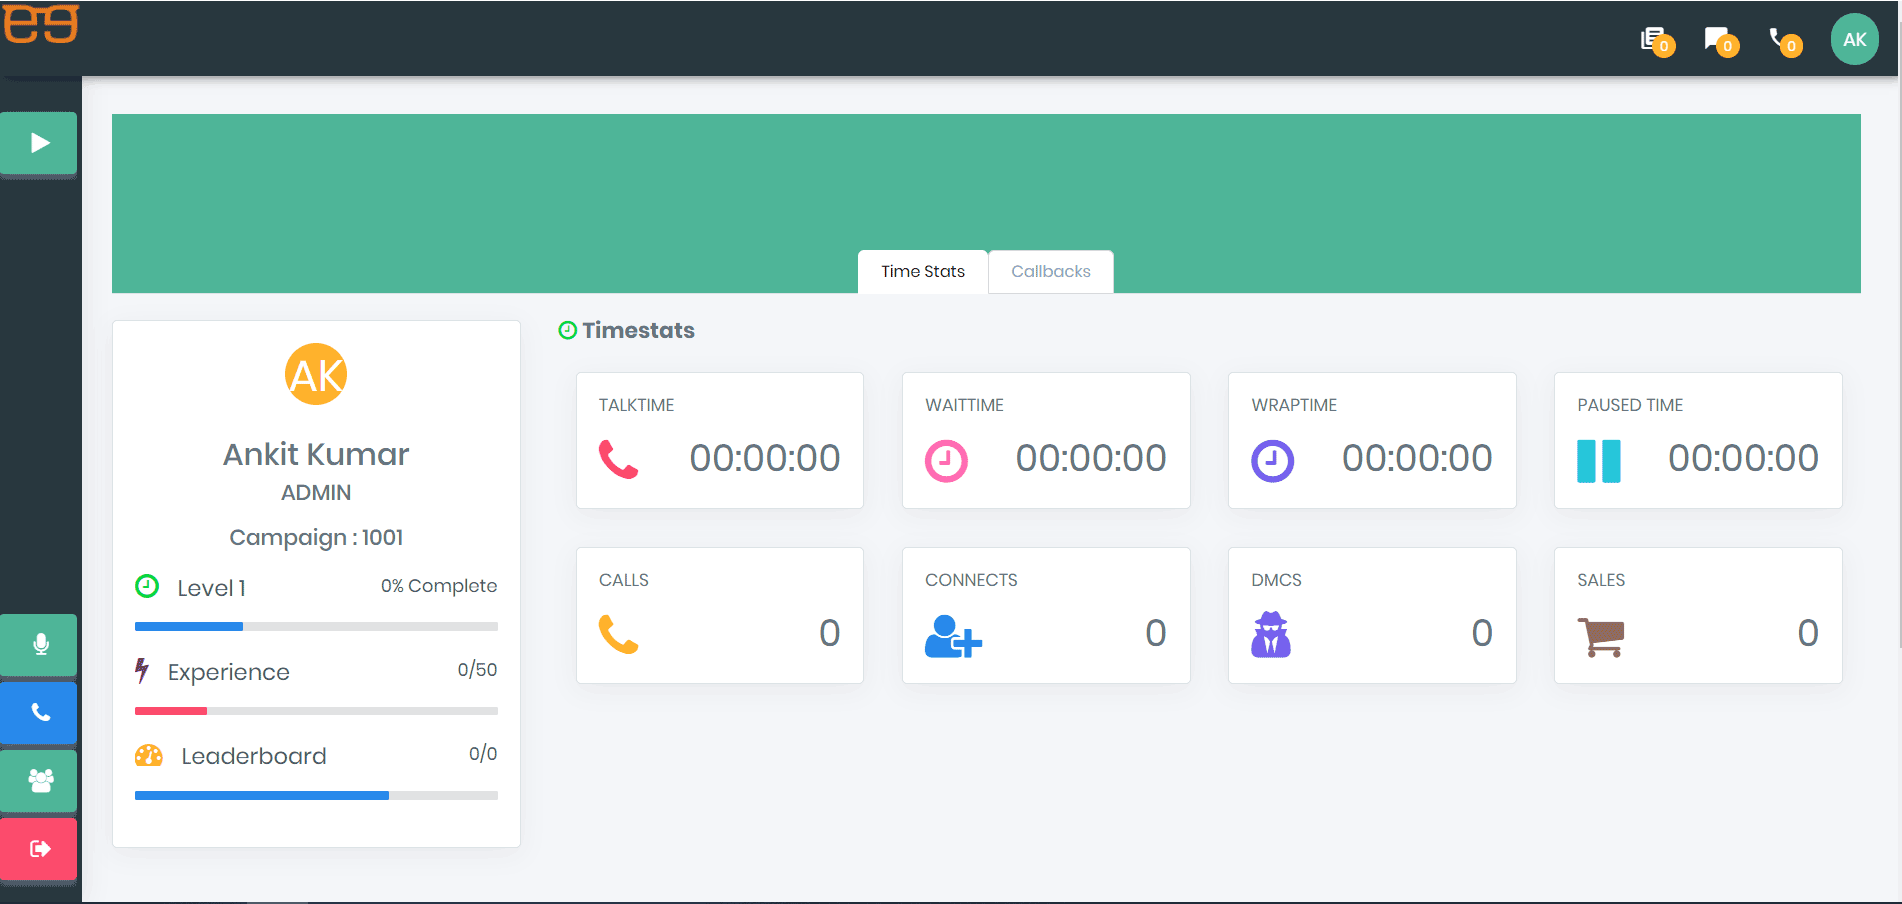Open the users group sidebar icon
The width and height of the screenshot is (1902, 904).
point(40,780)
